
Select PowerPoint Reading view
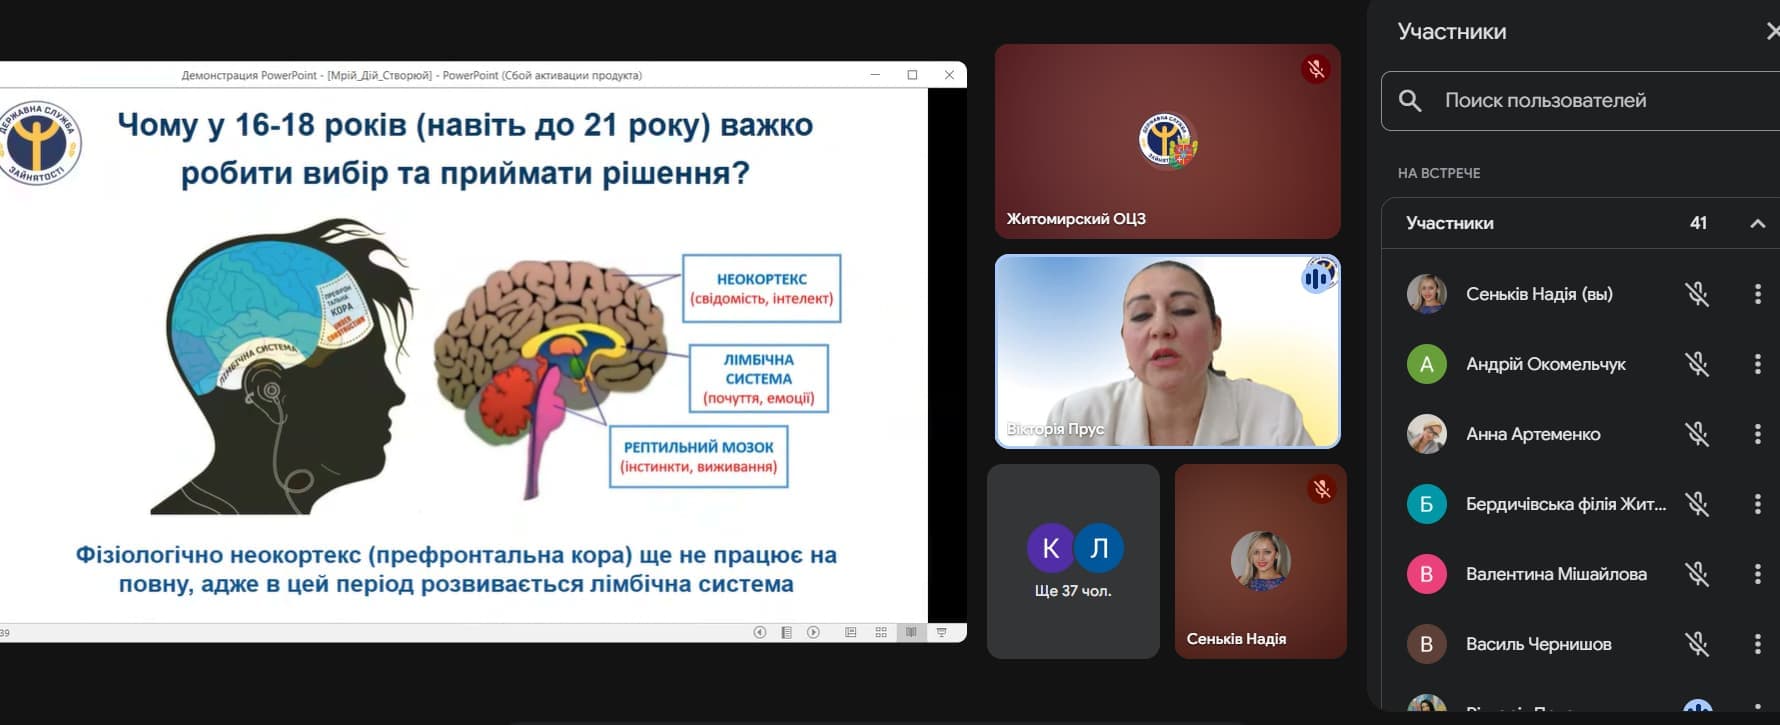coord(911,632)
